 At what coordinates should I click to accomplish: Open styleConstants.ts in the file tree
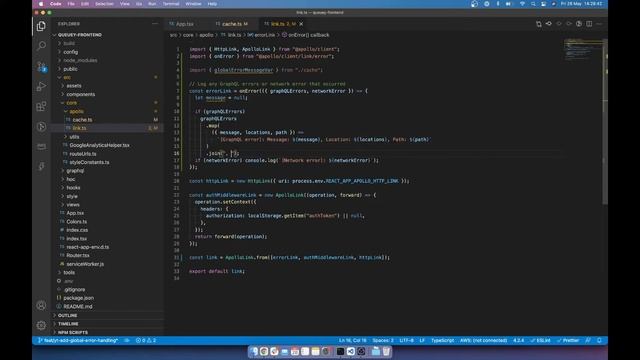(89, 162)
